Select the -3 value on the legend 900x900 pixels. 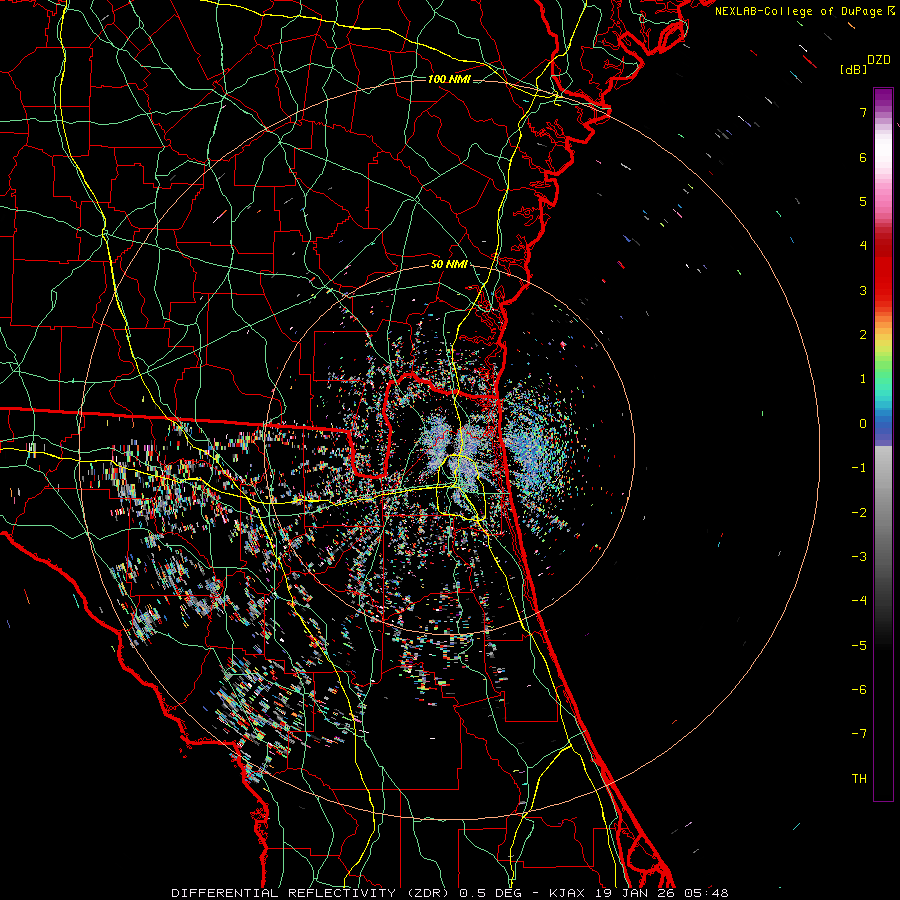[859, 556]
